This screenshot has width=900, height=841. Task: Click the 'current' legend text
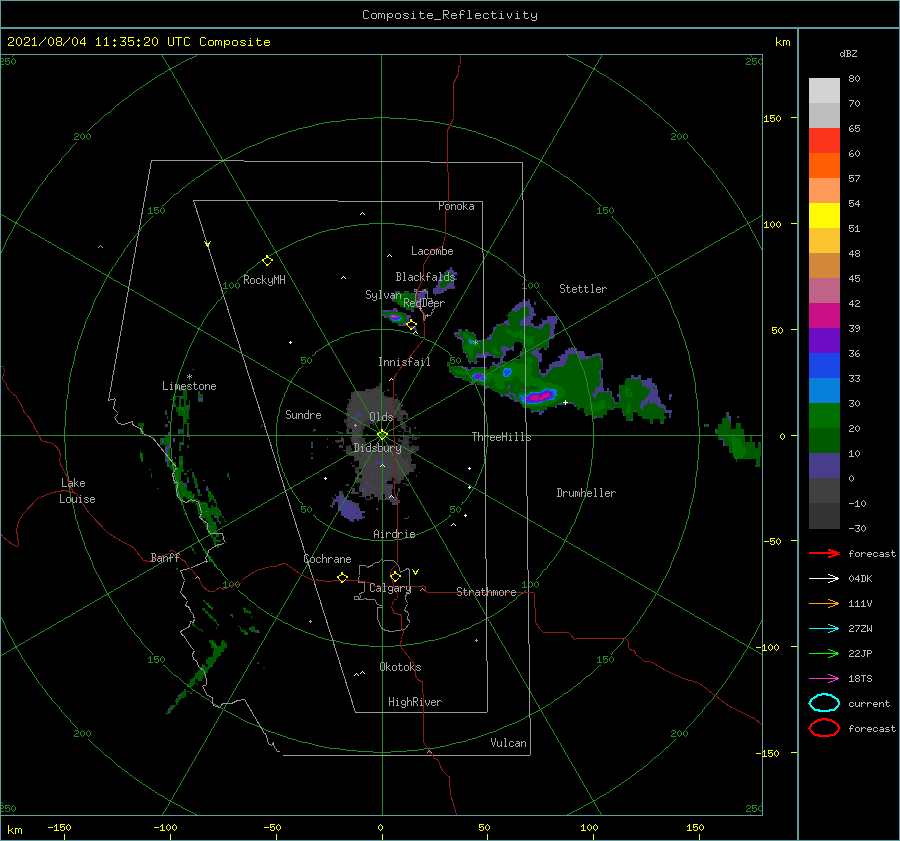869,703
